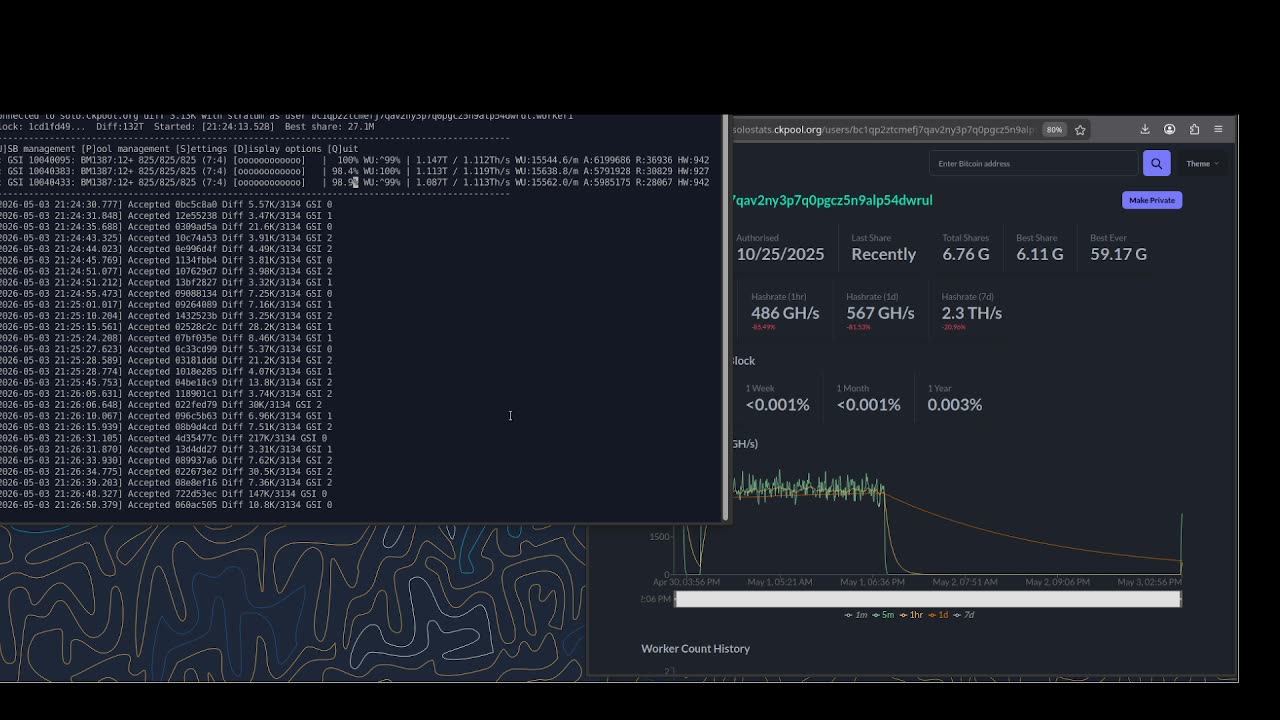Click the [S]ettings terminal menu option
This screenshot has width=1280, height=720.
coord(204,149)
